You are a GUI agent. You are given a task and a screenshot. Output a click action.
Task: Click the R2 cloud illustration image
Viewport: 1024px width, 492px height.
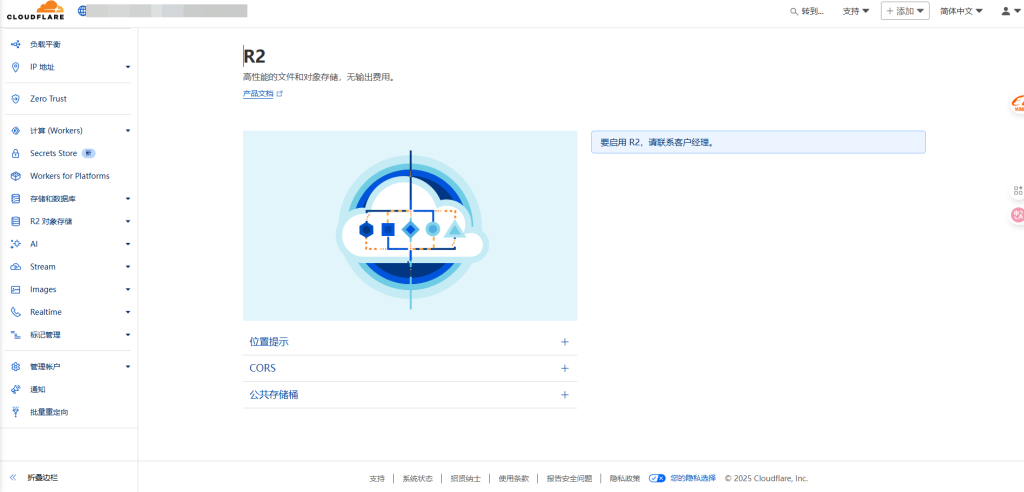point(410,226)
